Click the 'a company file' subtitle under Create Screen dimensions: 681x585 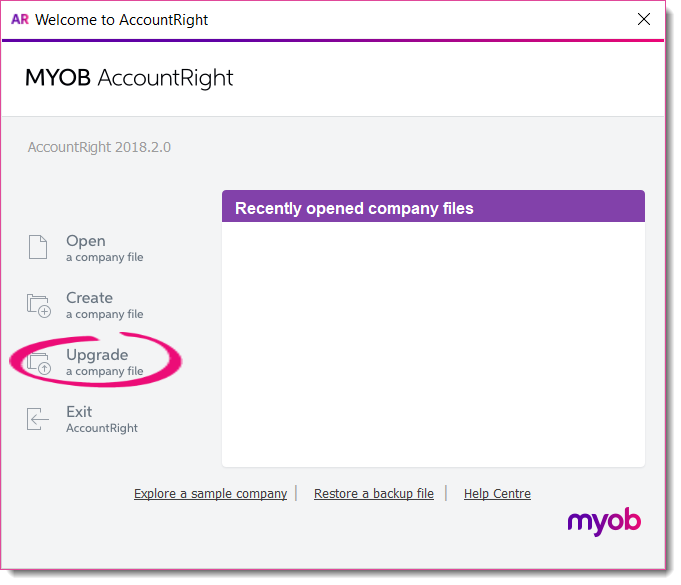(105, 314)
